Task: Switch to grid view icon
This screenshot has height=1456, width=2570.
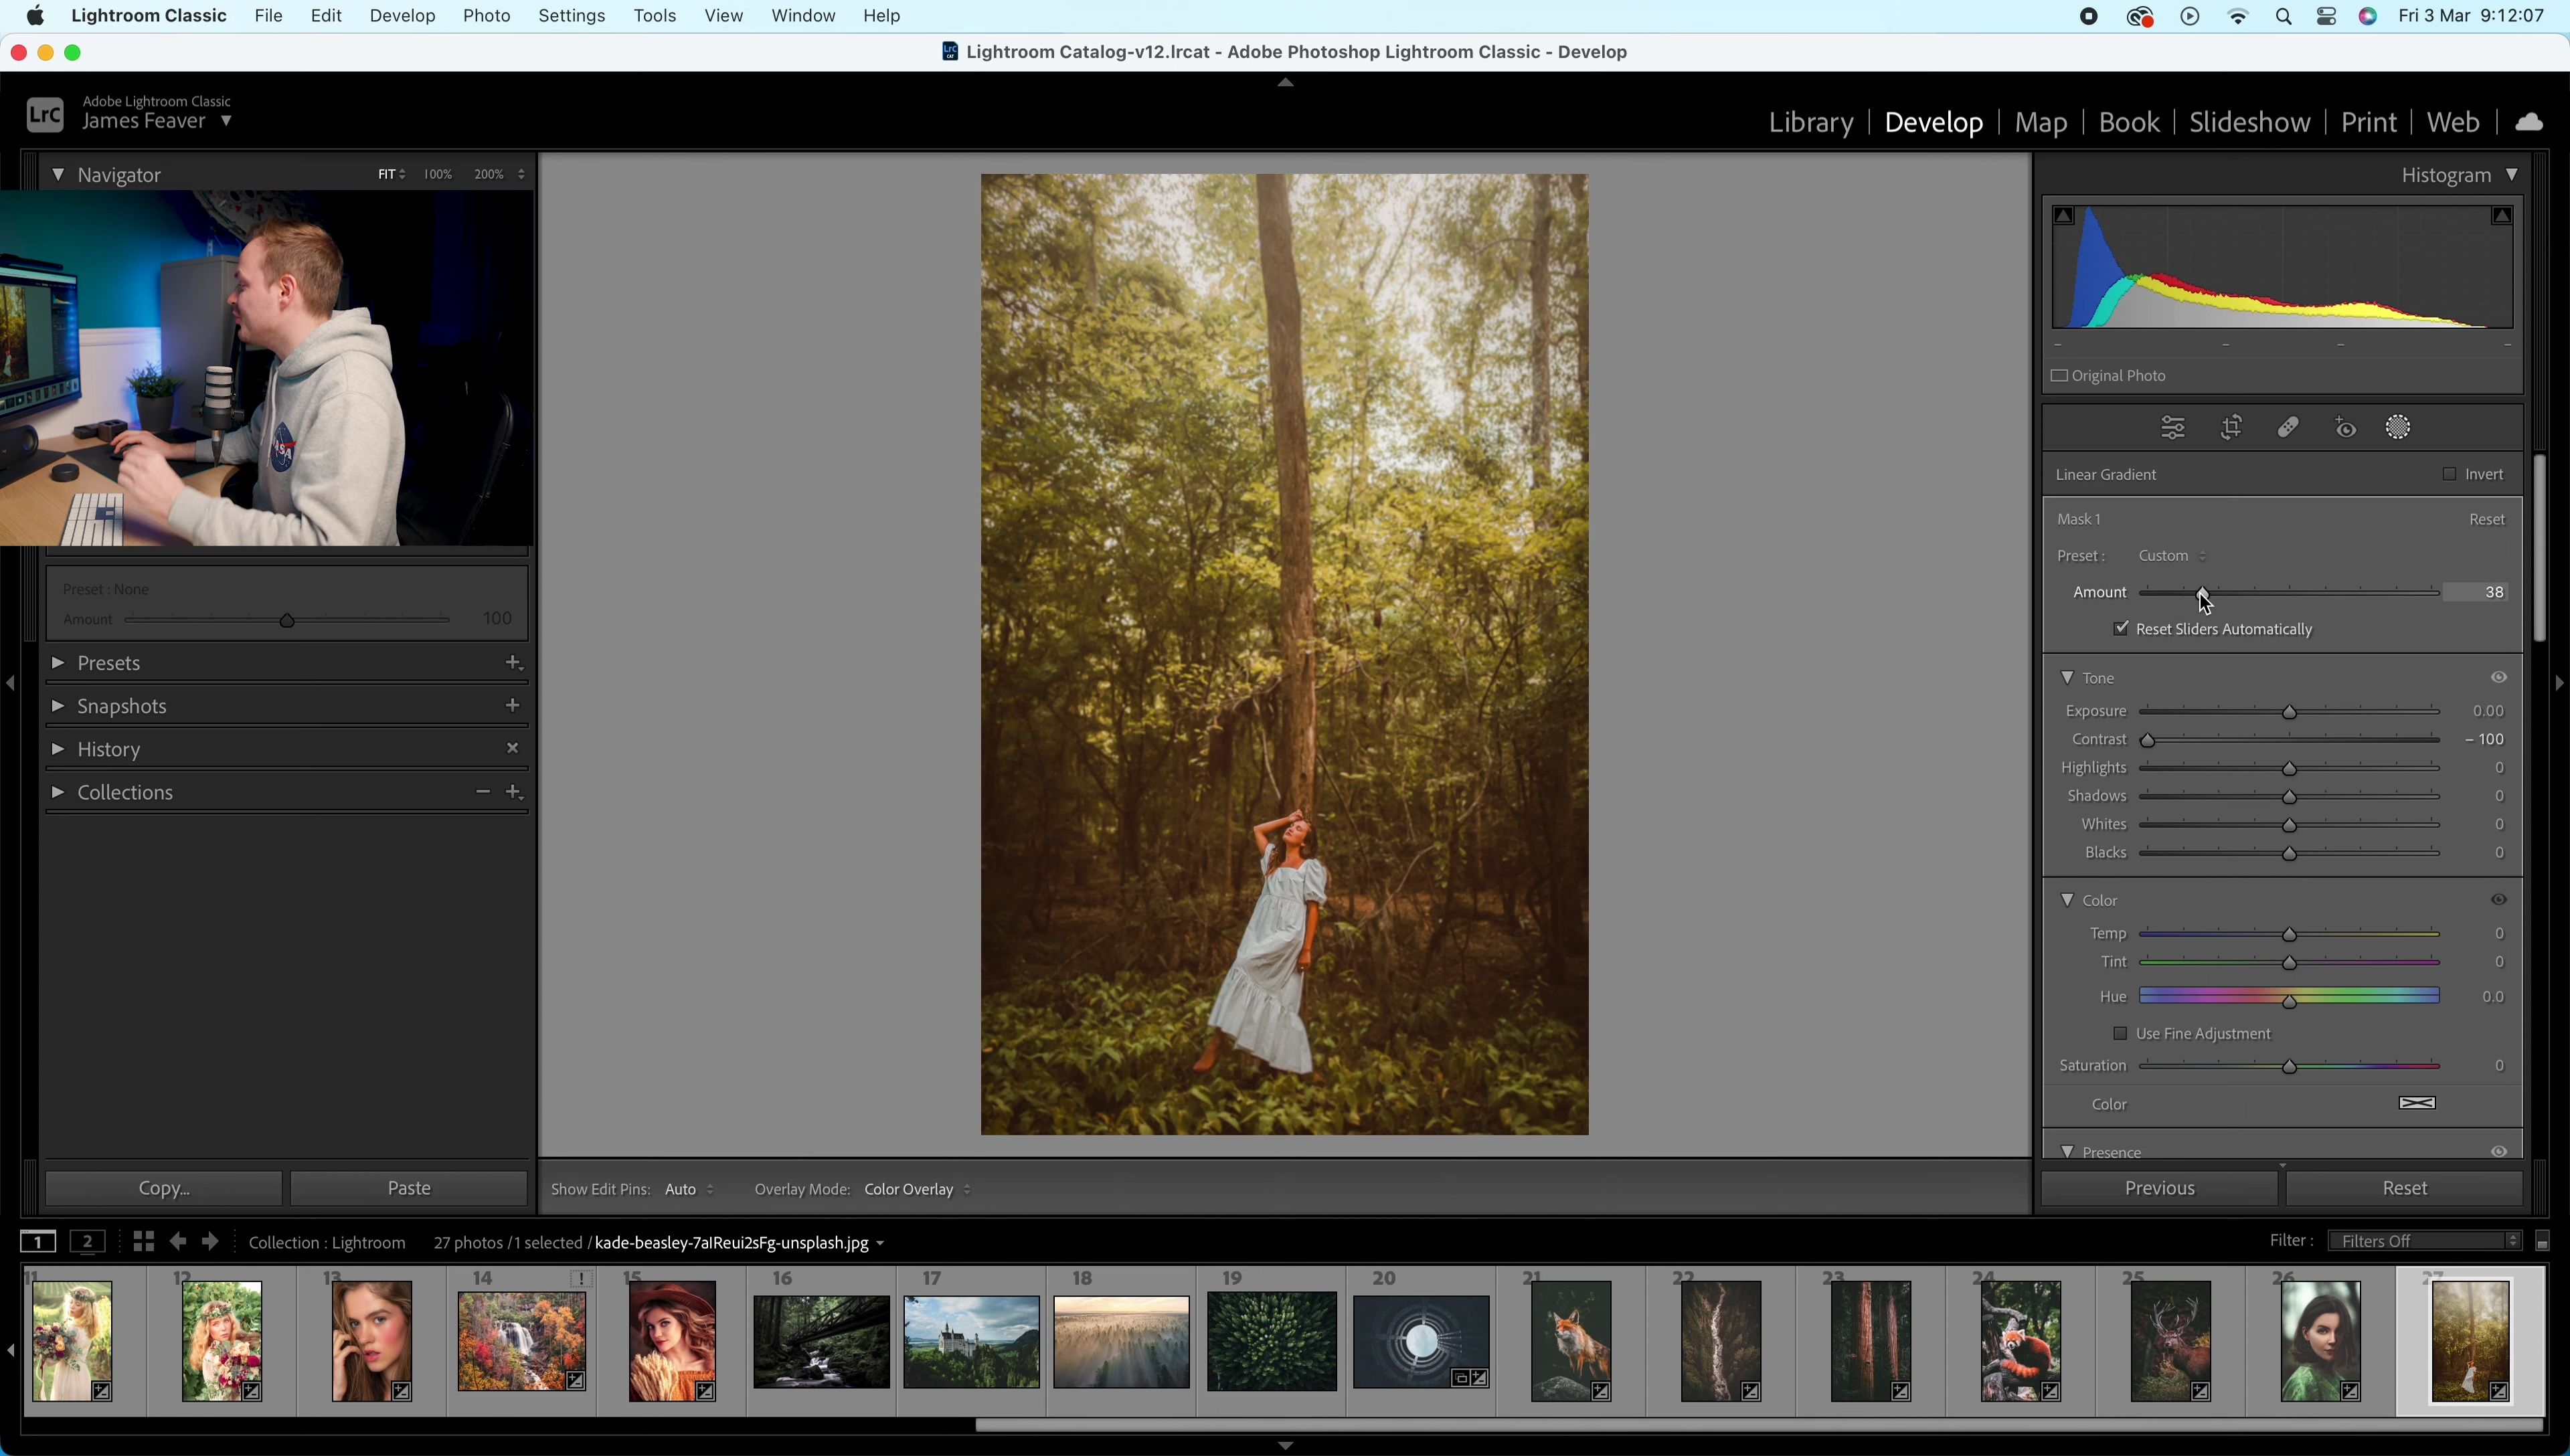Action: point(143,1241)
